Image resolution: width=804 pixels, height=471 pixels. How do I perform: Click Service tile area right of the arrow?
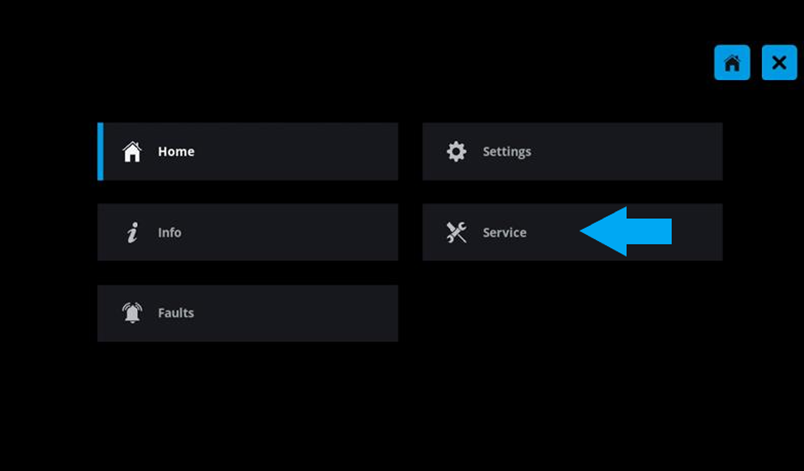697,233
